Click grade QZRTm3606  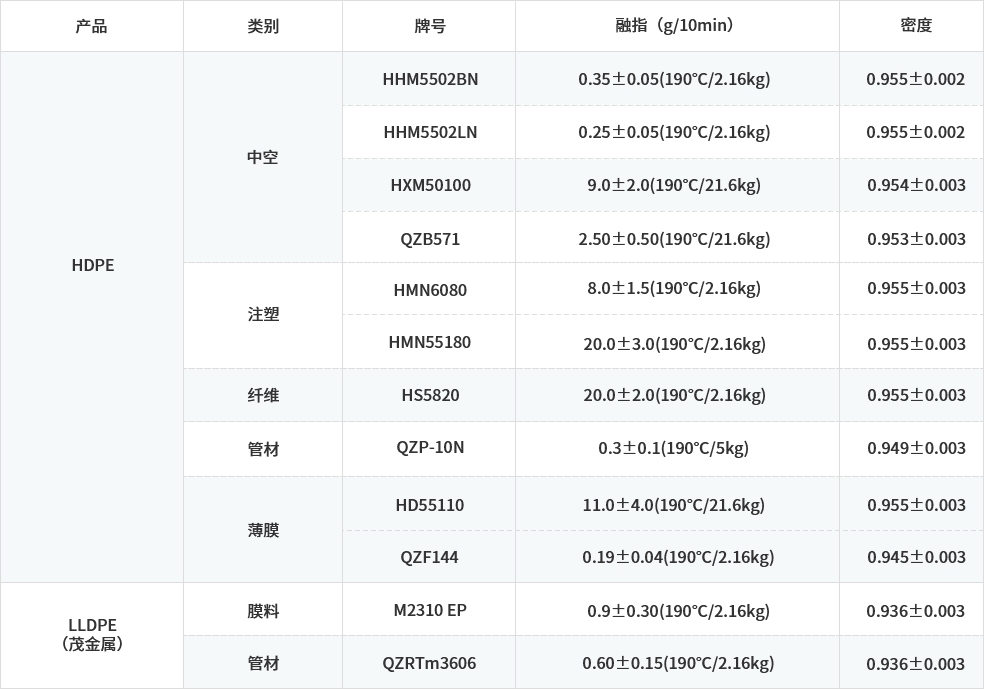point(430,663)
